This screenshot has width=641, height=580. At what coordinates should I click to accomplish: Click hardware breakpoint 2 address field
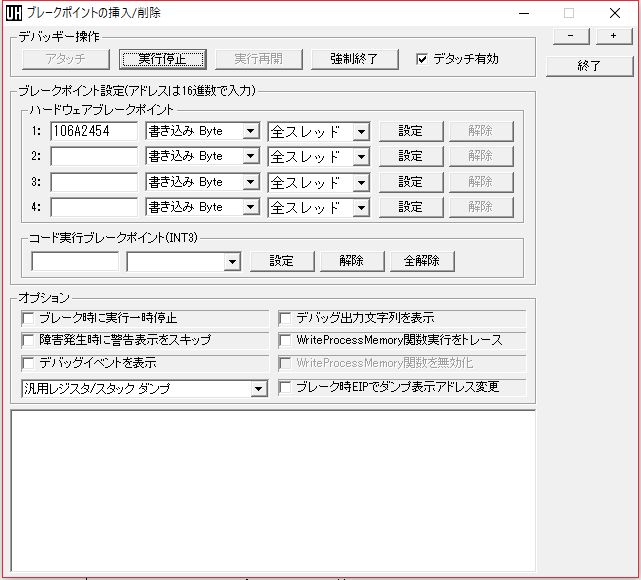click(94, 157)
